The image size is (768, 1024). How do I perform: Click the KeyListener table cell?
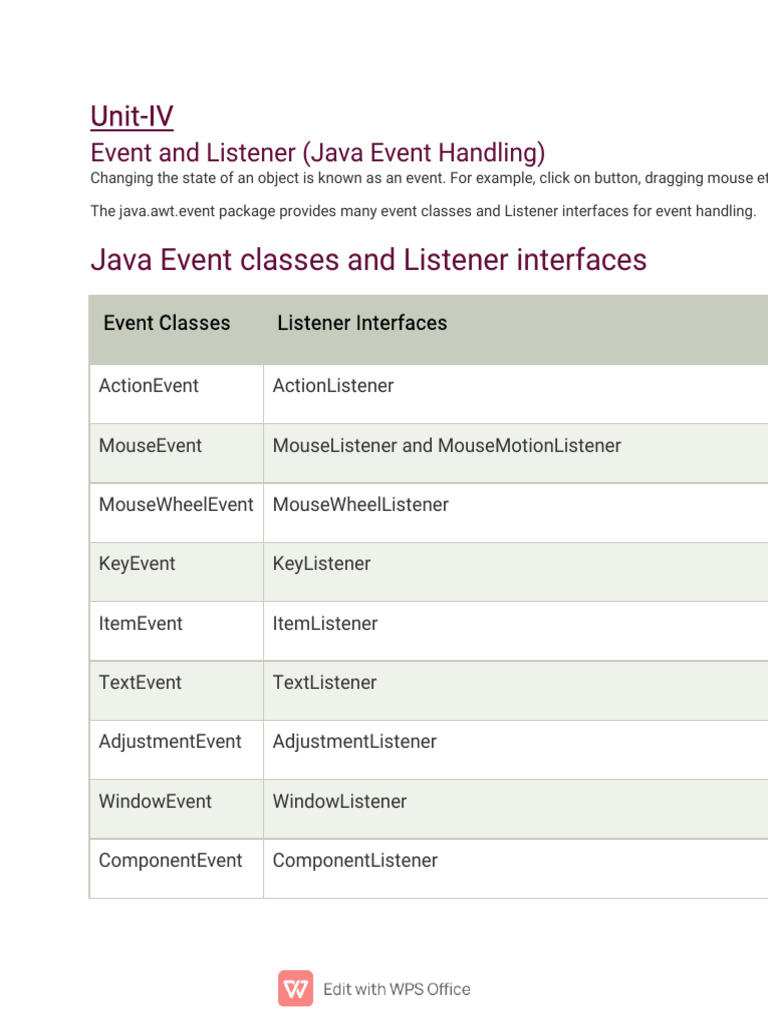(x=322, y=564)
